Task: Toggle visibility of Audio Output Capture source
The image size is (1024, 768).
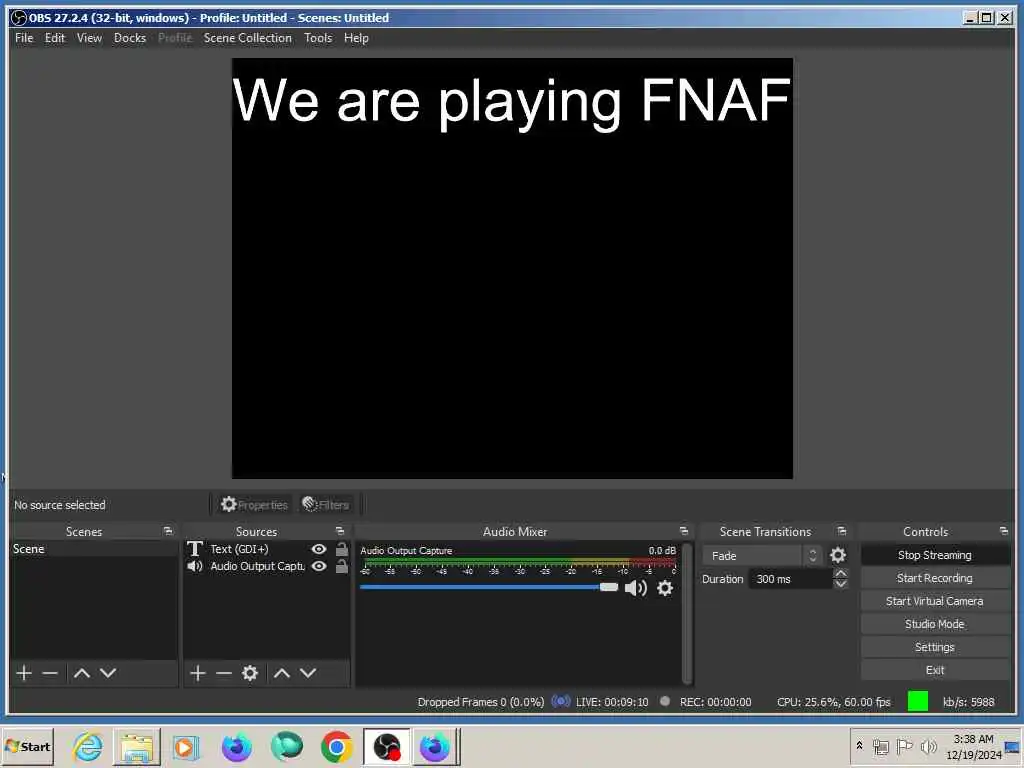Action: pyautogui.click(x=319, y=566)
